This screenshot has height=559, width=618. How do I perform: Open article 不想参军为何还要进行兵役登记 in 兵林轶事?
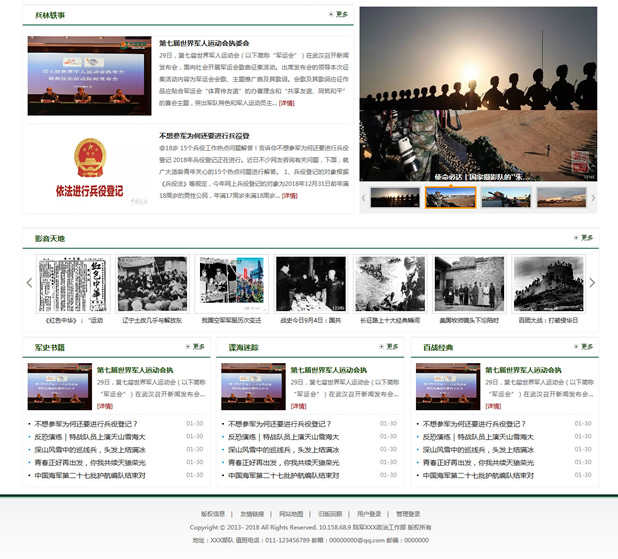(x=204, y=135)
